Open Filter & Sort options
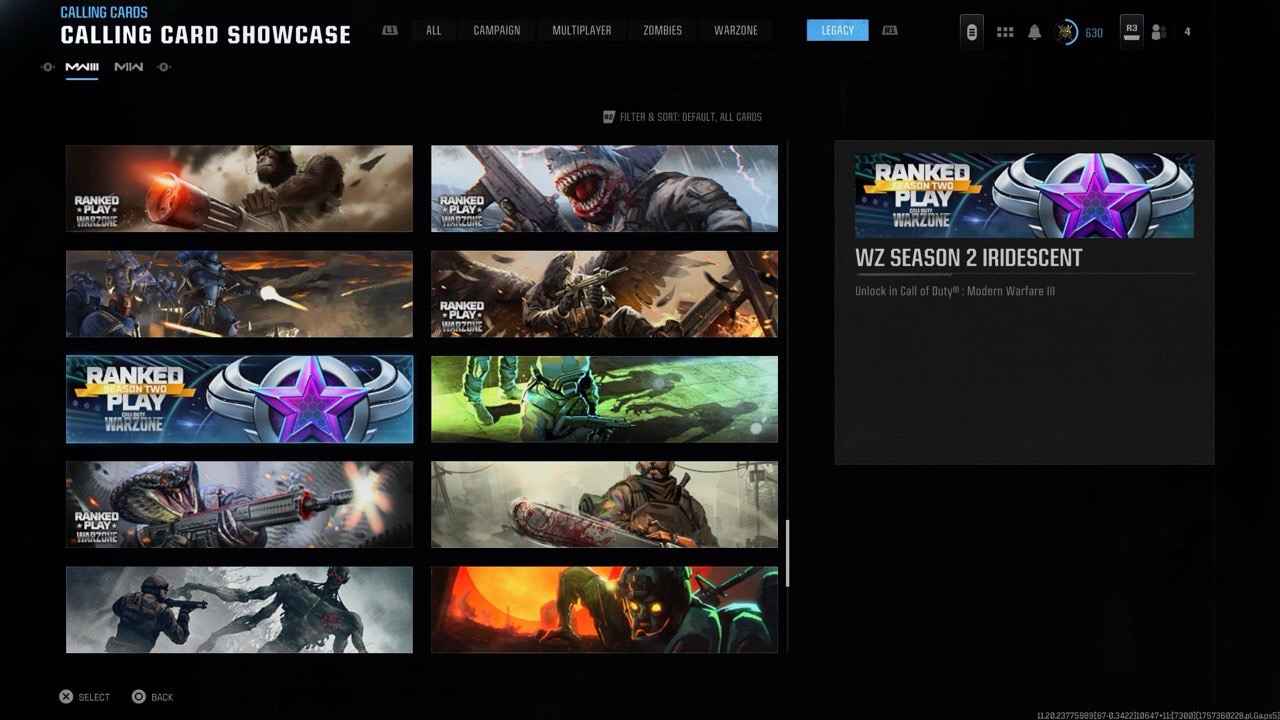This screenshot has height=720, width=1280. (x=682, y=117)
